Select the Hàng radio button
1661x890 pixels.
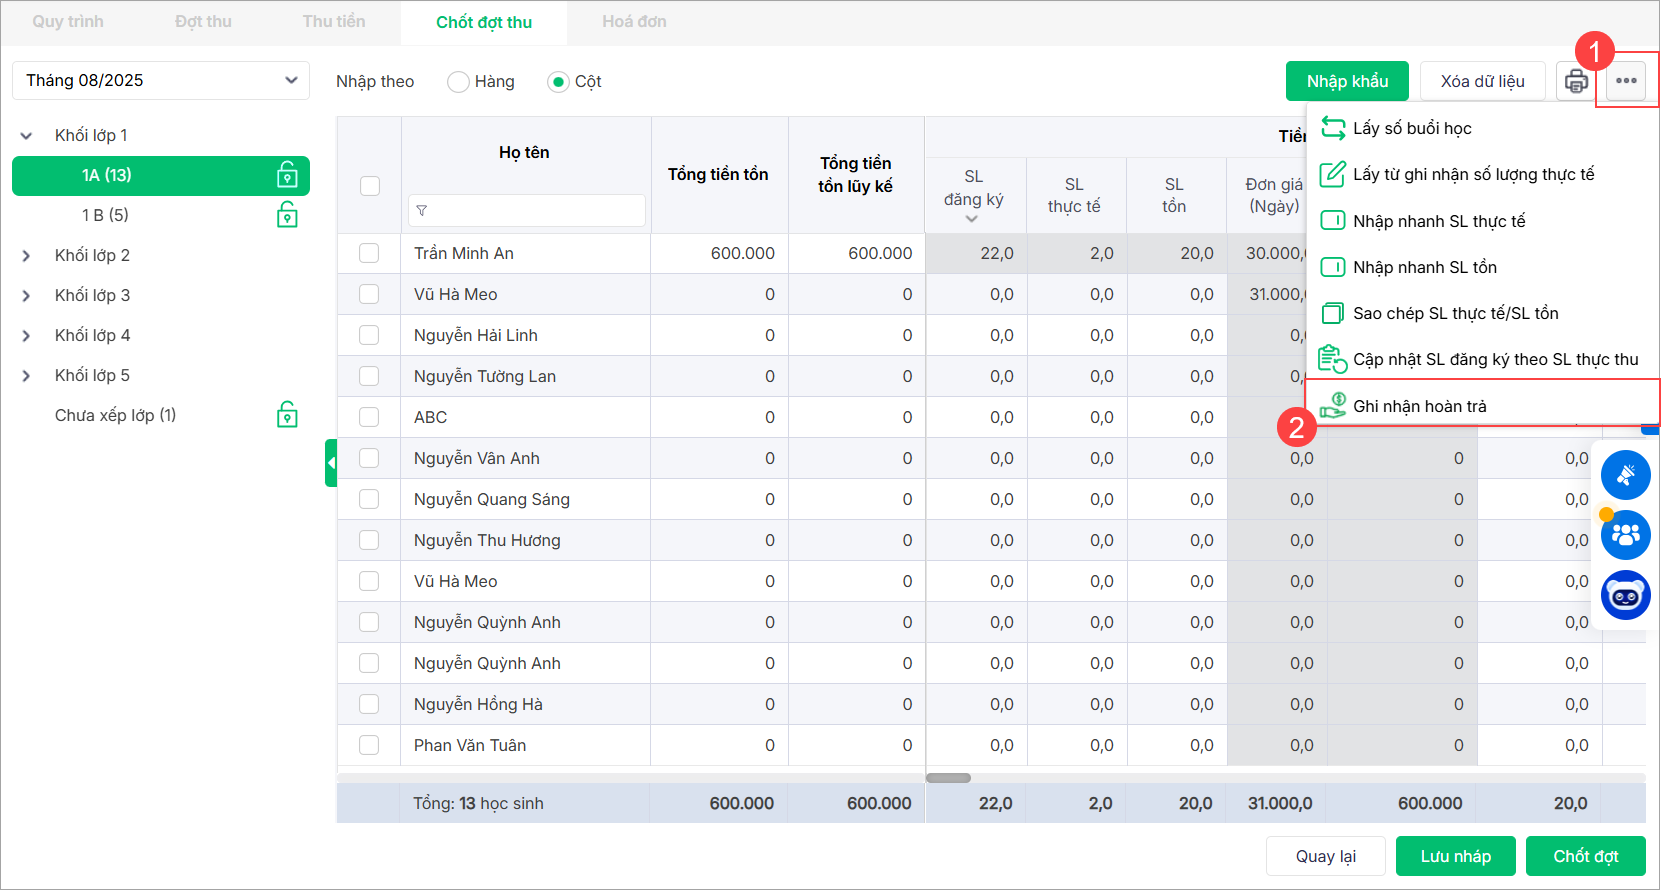click(458, 82)
